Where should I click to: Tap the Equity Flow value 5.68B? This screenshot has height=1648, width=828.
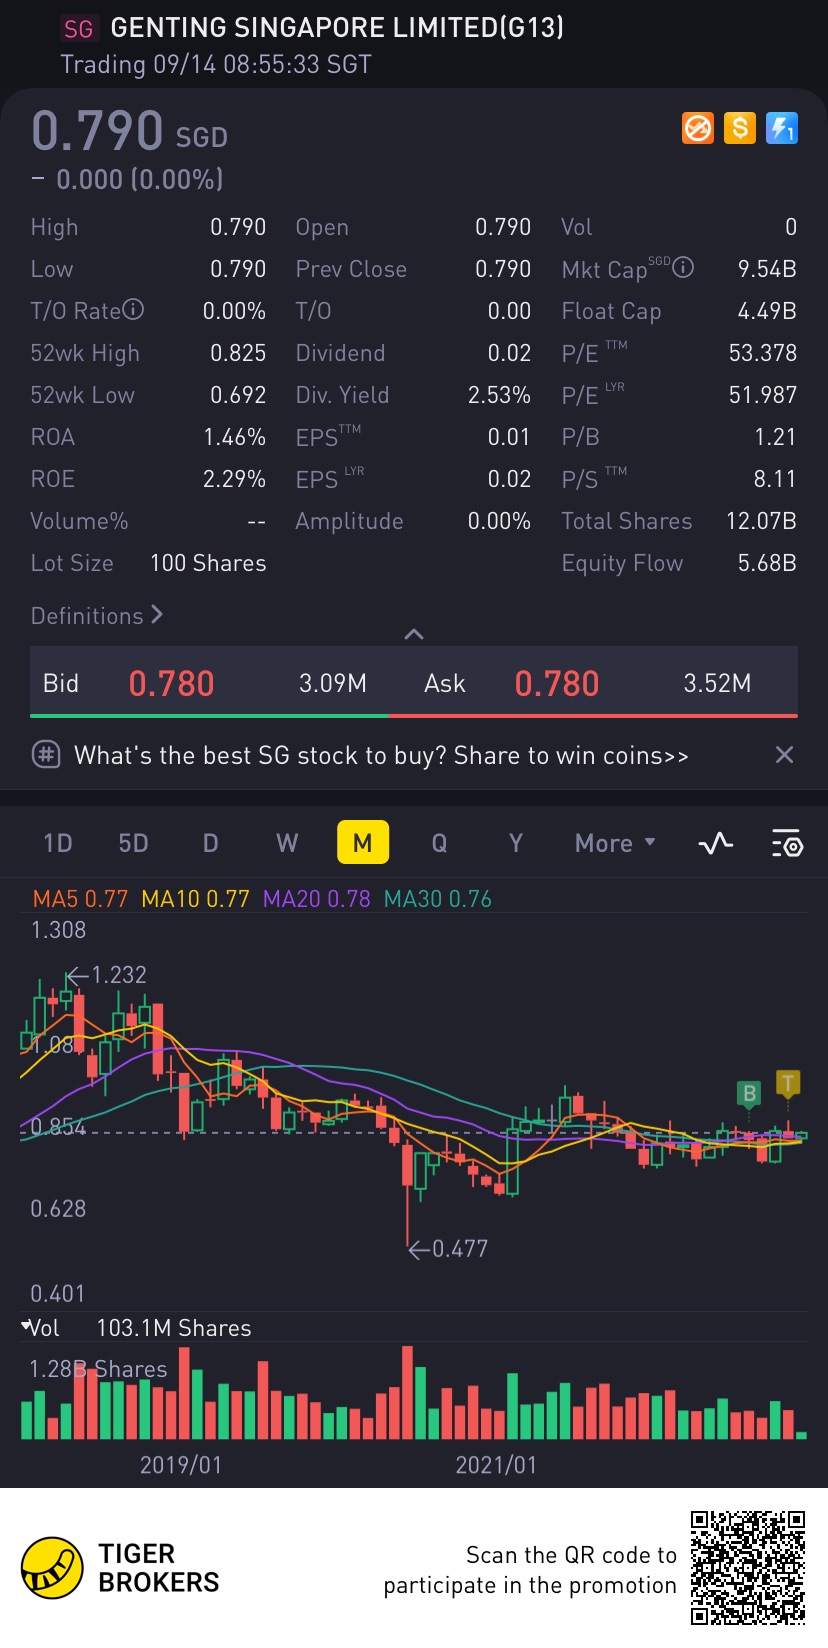click(x=767, y=563)
